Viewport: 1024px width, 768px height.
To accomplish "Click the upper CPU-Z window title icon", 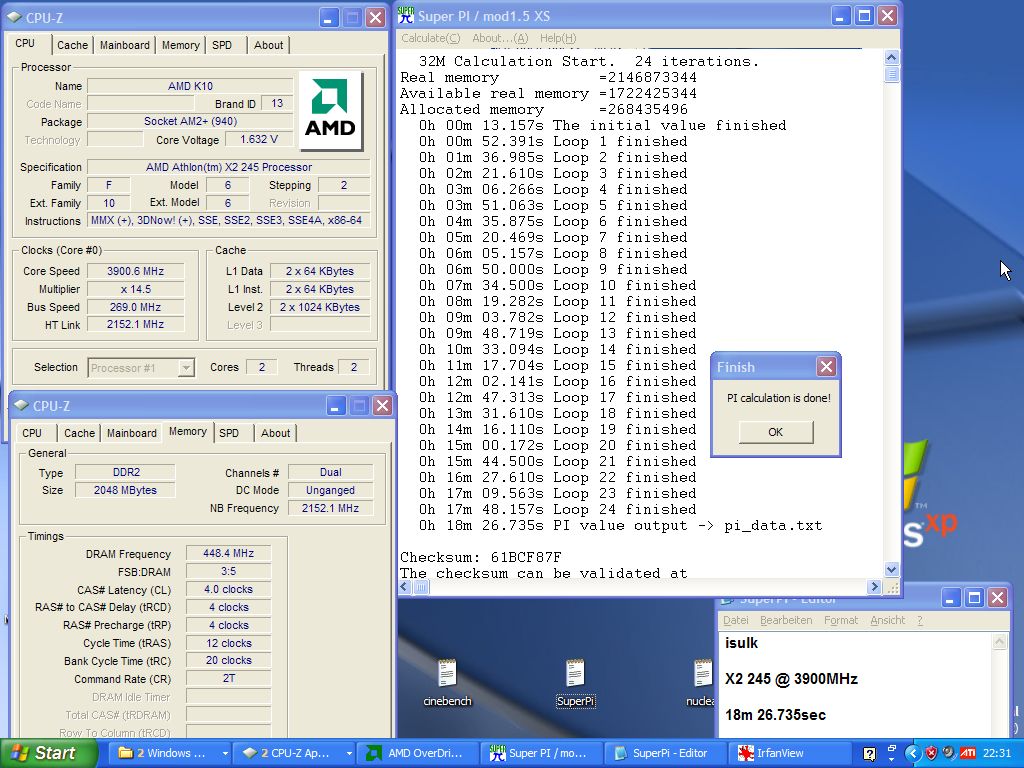I will (x=14, y=17).
